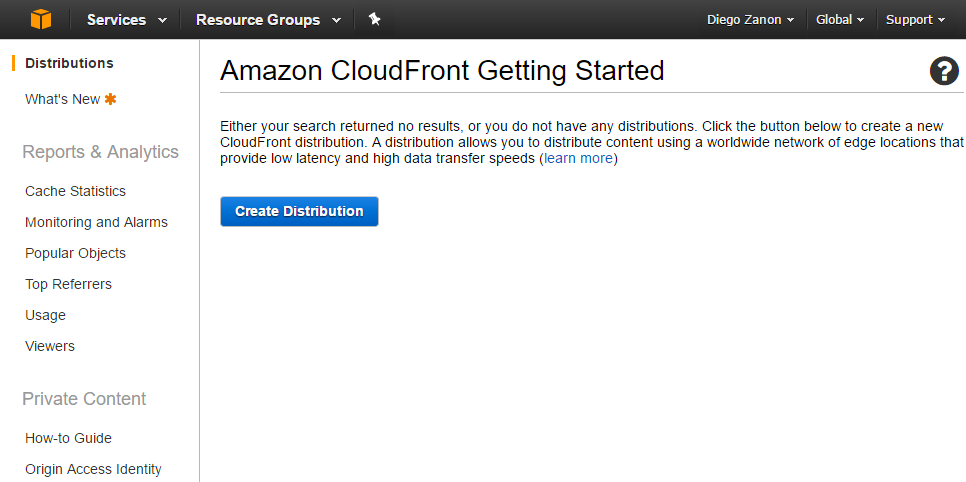
Task: Click the orange AWS cube logo
Action: (41, 19)
